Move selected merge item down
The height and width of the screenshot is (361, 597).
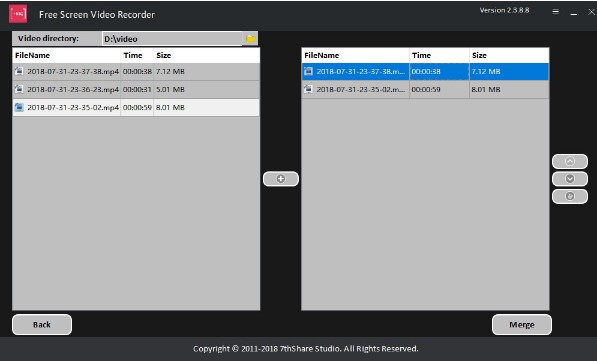570,179
